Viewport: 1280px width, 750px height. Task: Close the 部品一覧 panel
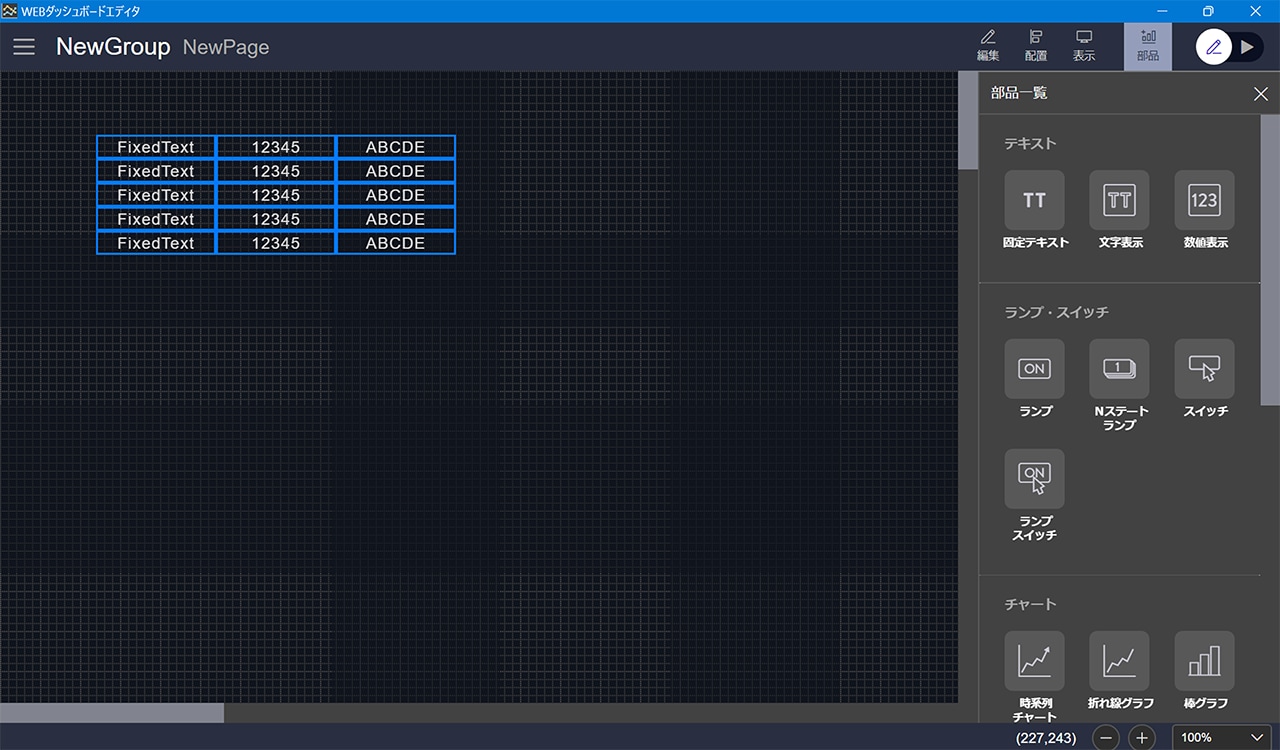point(1260,94)
